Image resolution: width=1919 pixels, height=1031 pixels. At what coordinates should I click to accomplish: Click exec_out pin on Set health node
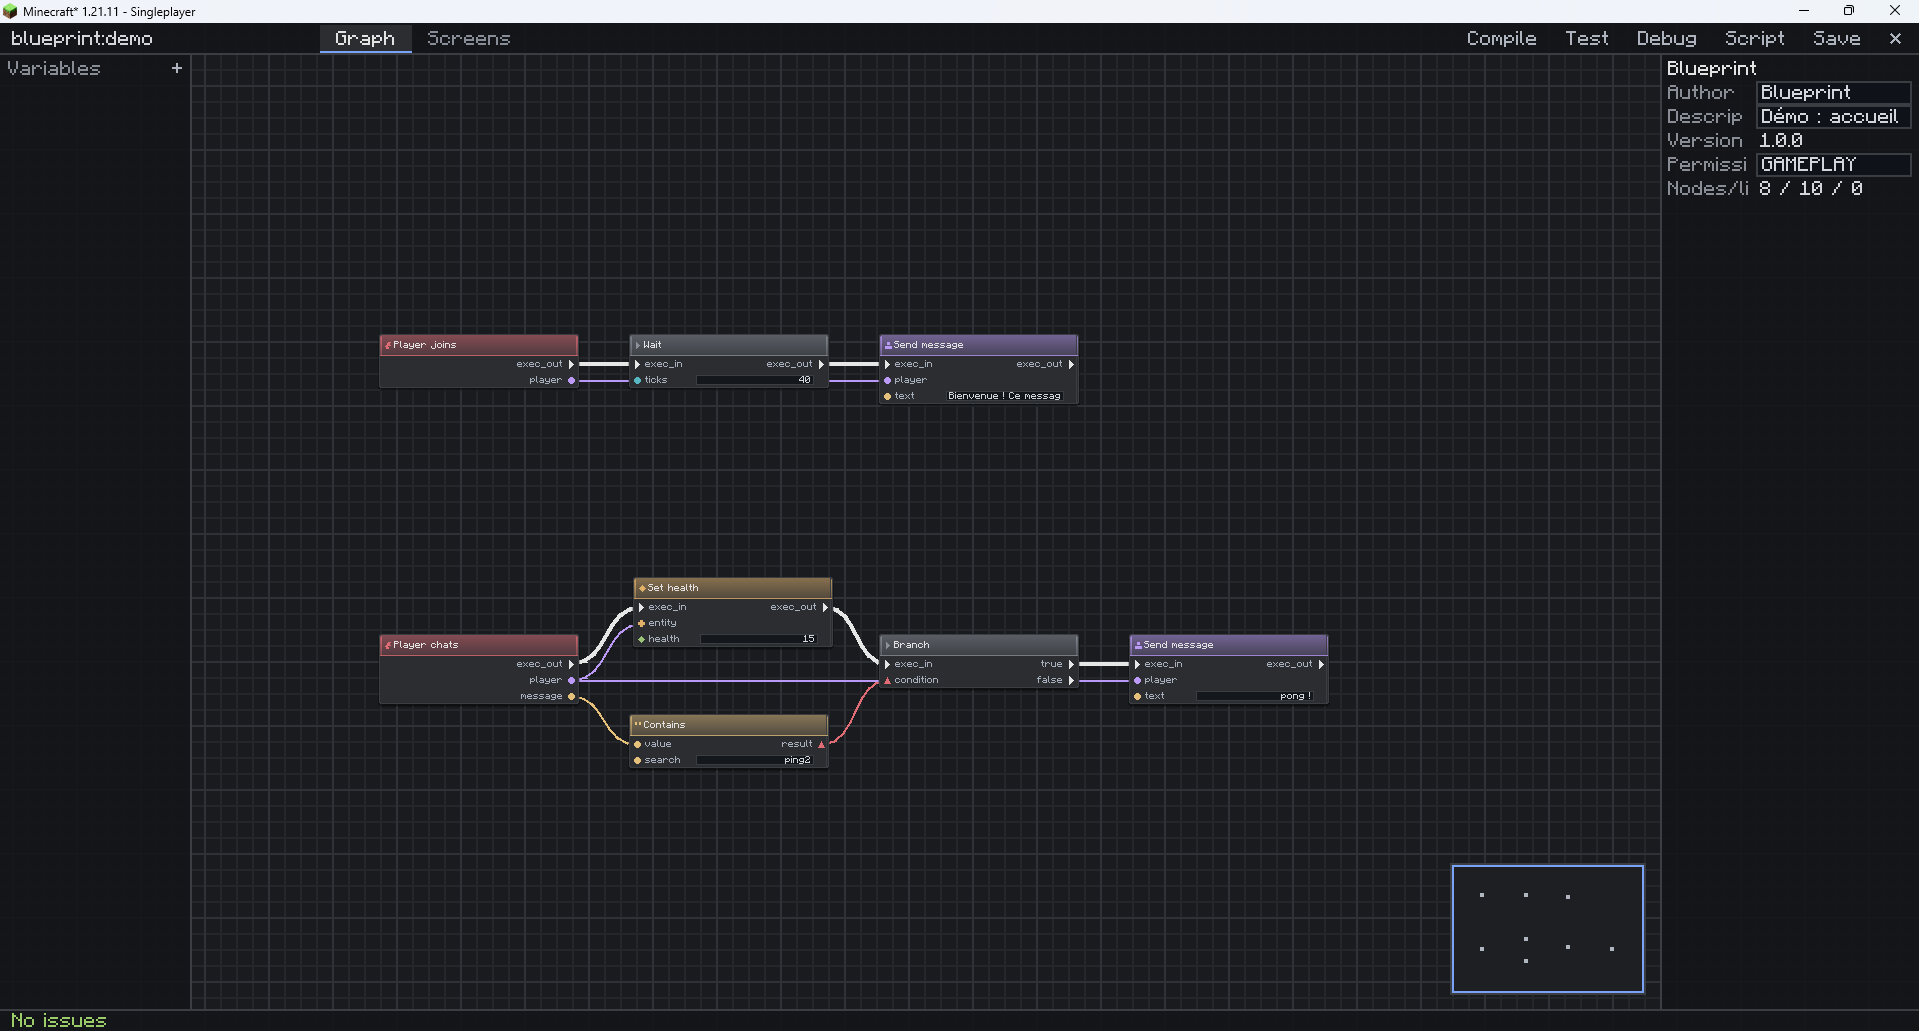(825, 607)
